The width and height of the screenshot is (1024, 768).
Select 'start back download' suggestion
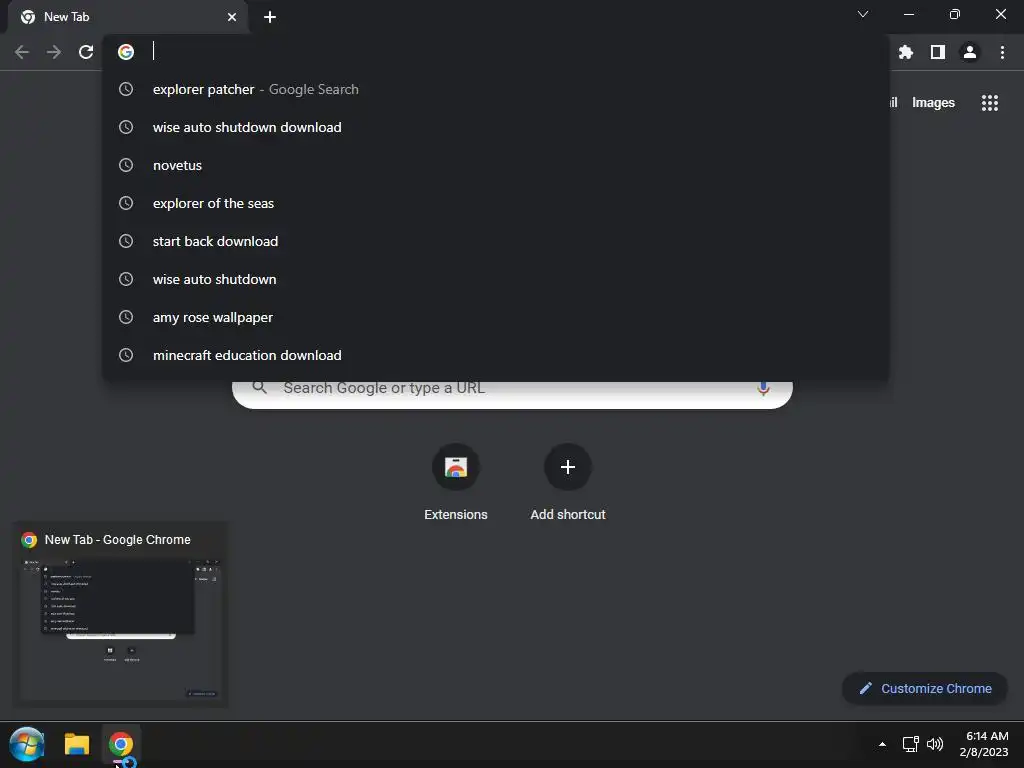pyautogui.click(x=496, y=241)
